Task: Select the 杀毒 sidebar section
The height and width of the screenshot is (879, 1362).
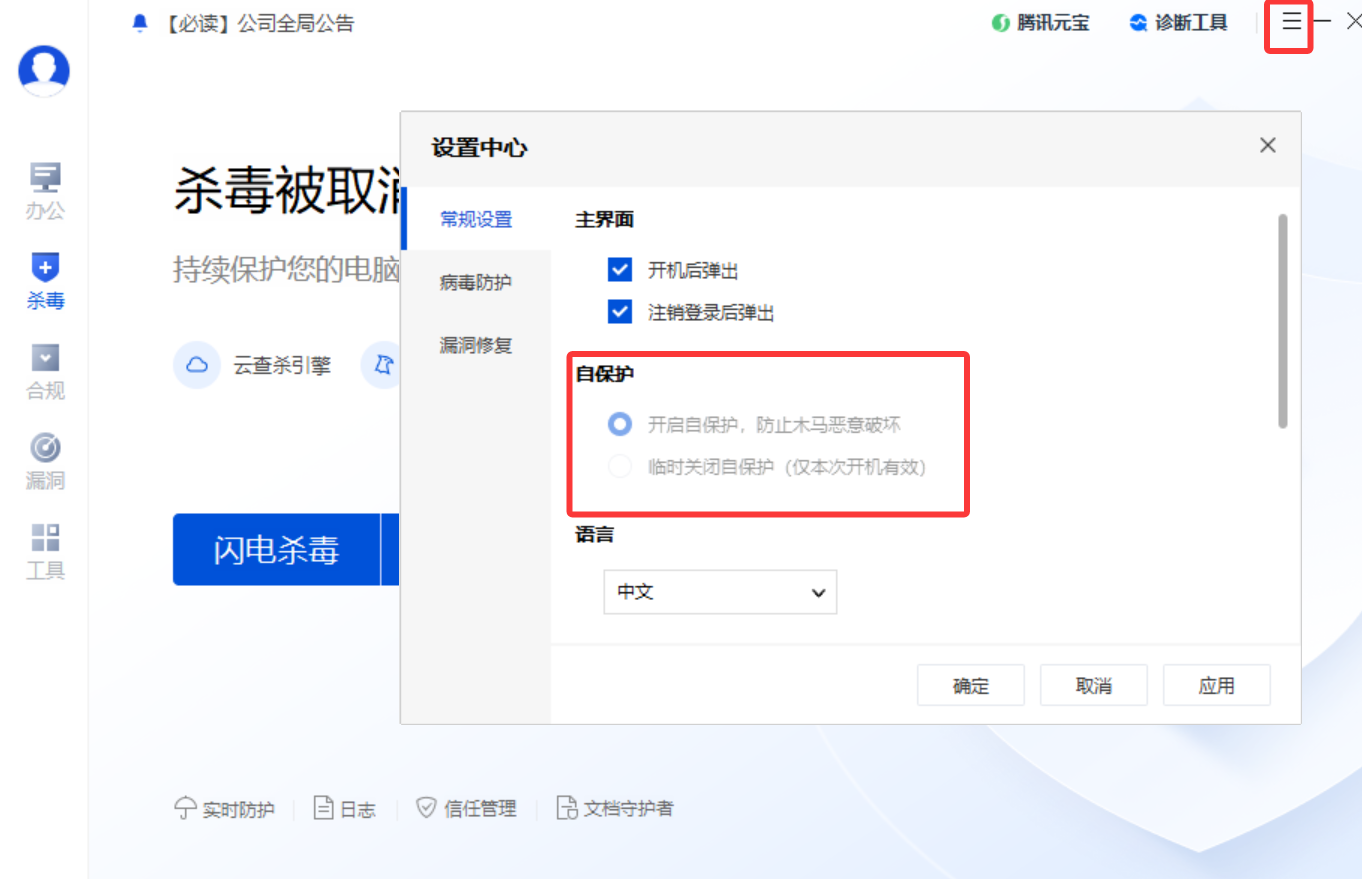Action: pyautogui.click(x=45, y=281)
